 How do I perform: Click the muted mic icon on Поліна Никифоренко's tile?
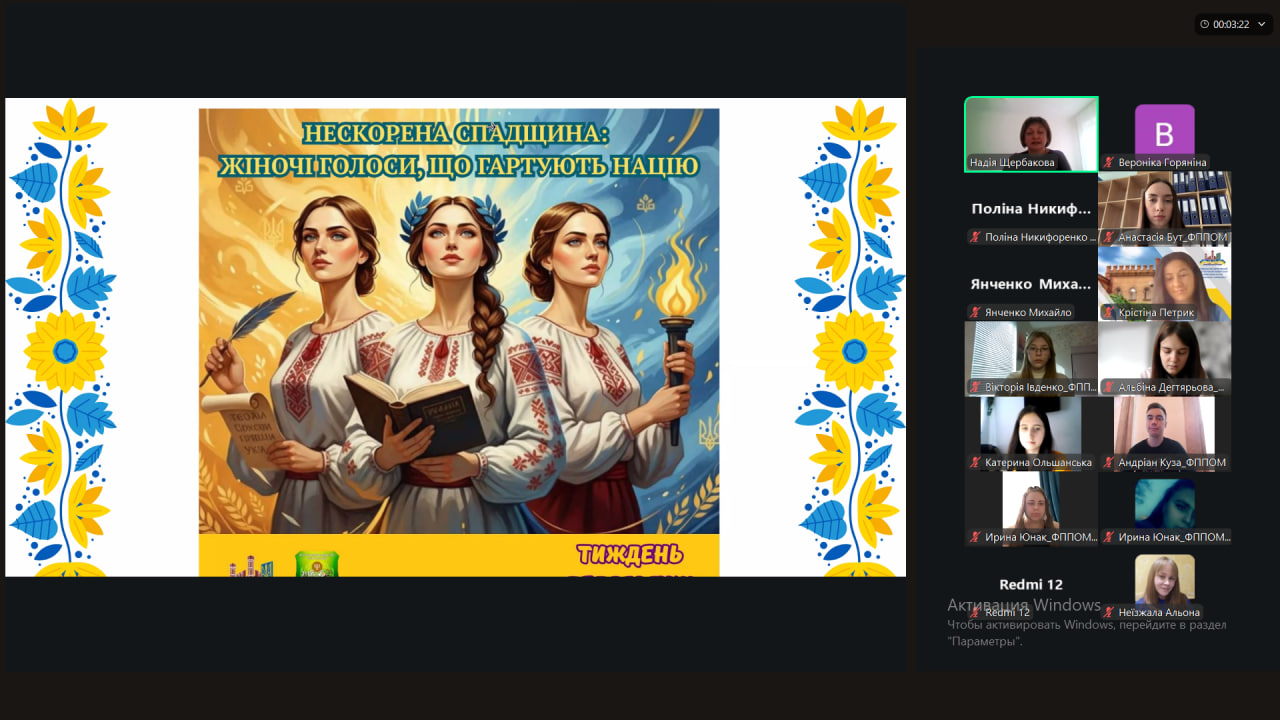click(x=975, y=237)
